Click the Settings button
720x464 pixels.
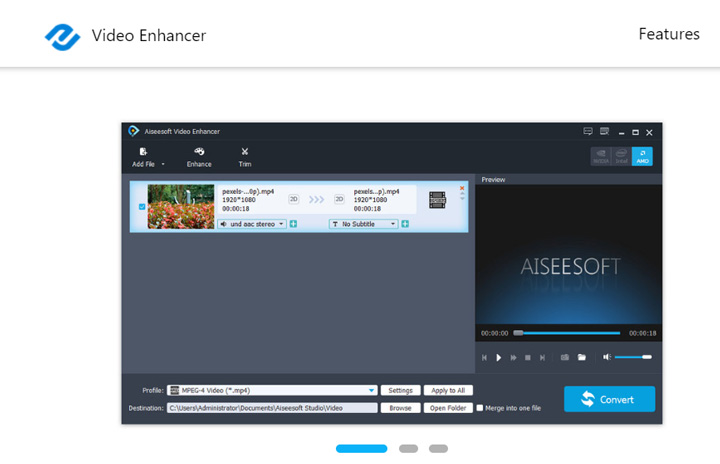(400, 390)
